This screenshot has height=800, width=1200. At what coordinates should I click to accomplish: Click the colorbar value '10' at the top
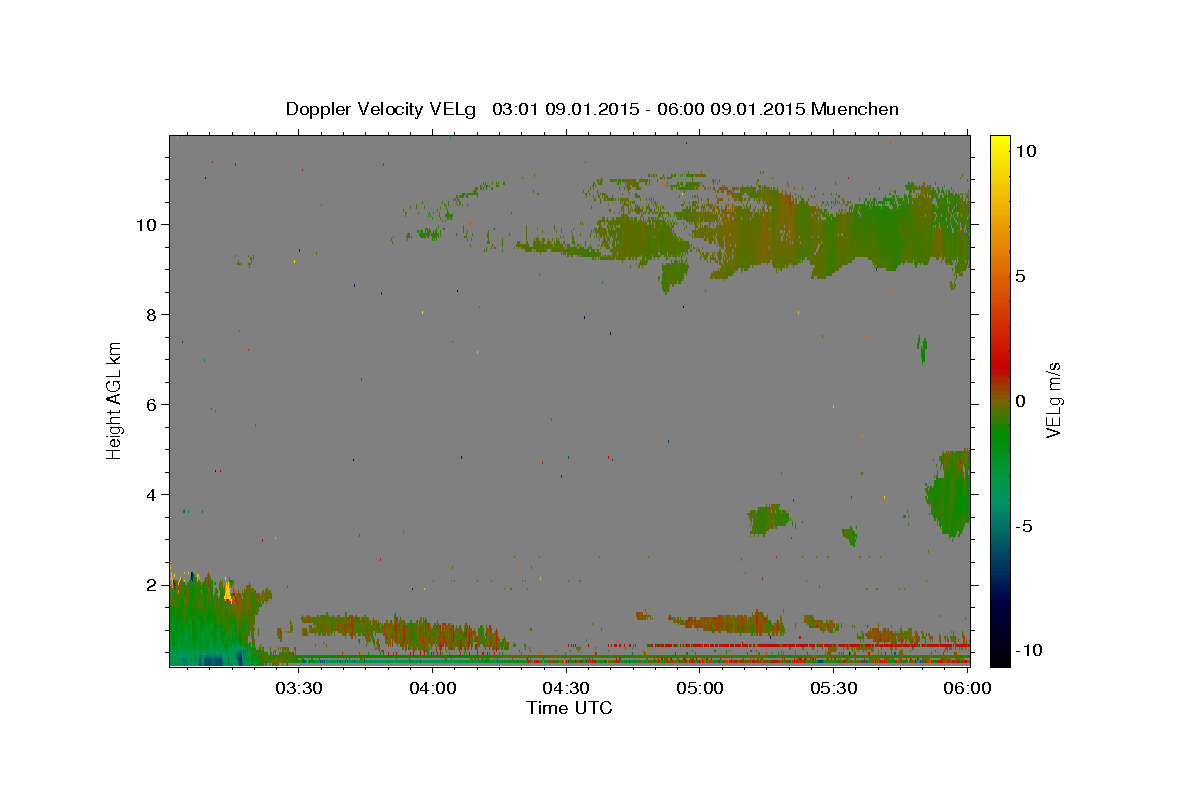[1026, 151]
